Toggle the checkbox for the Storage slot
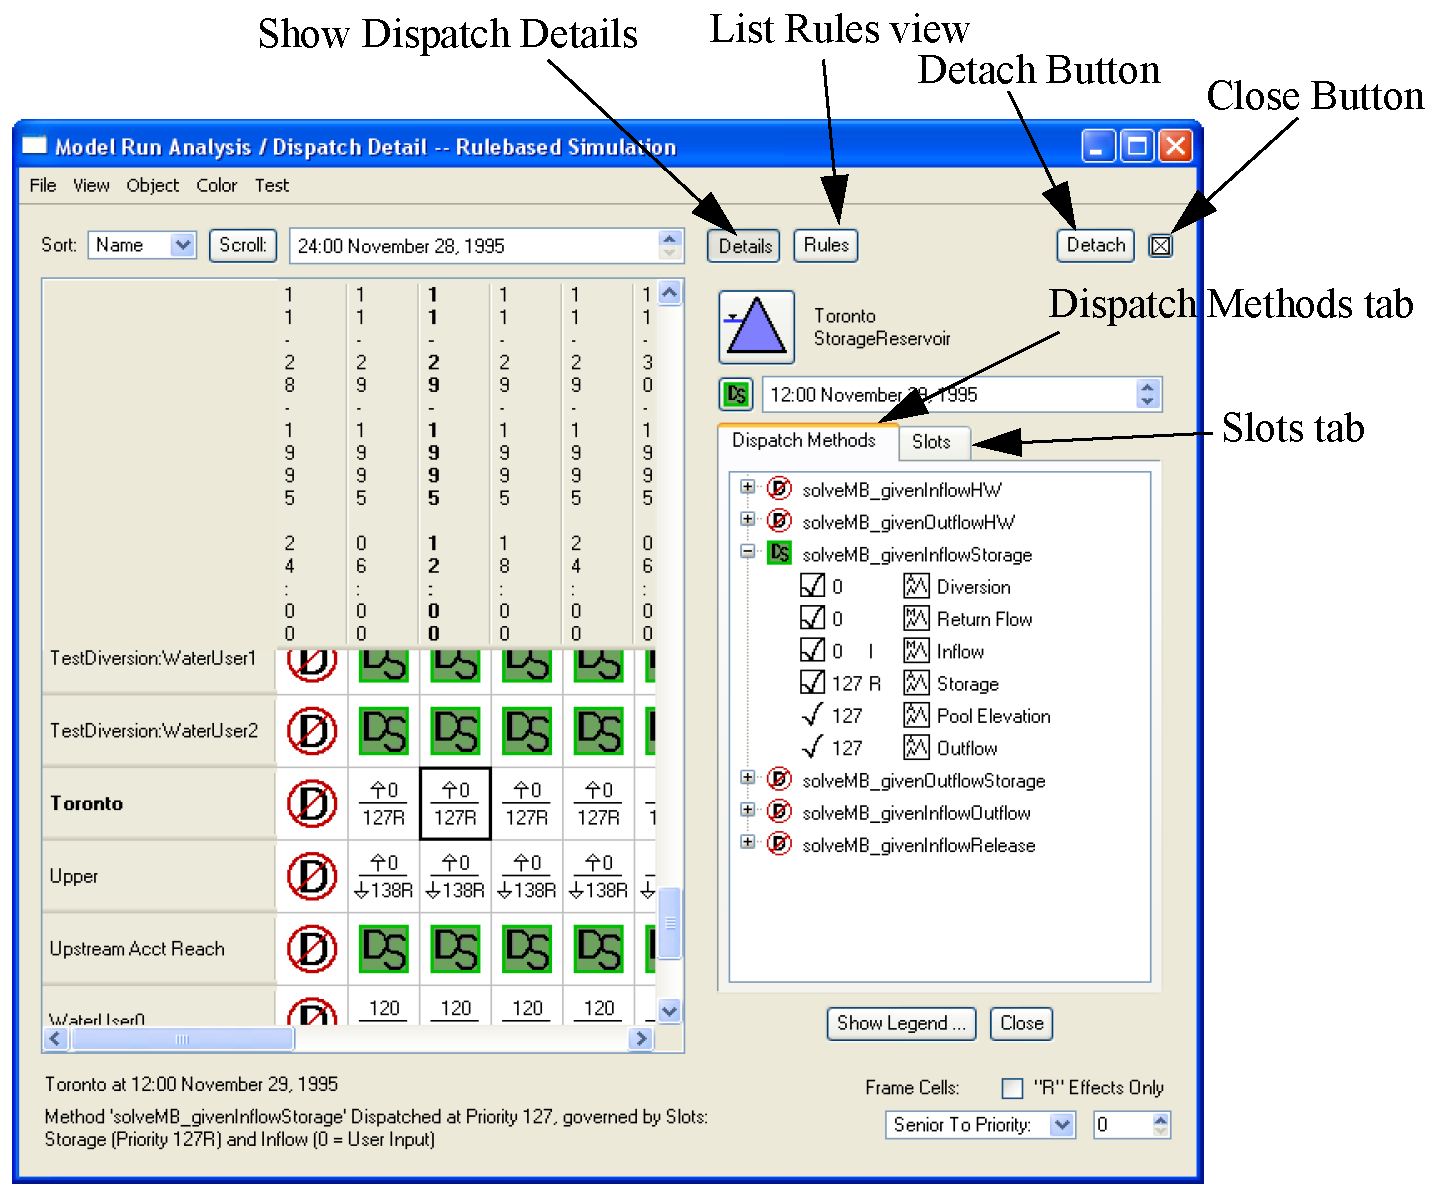The height and width of the screenshot is (1200, 1446). [812, 683]
